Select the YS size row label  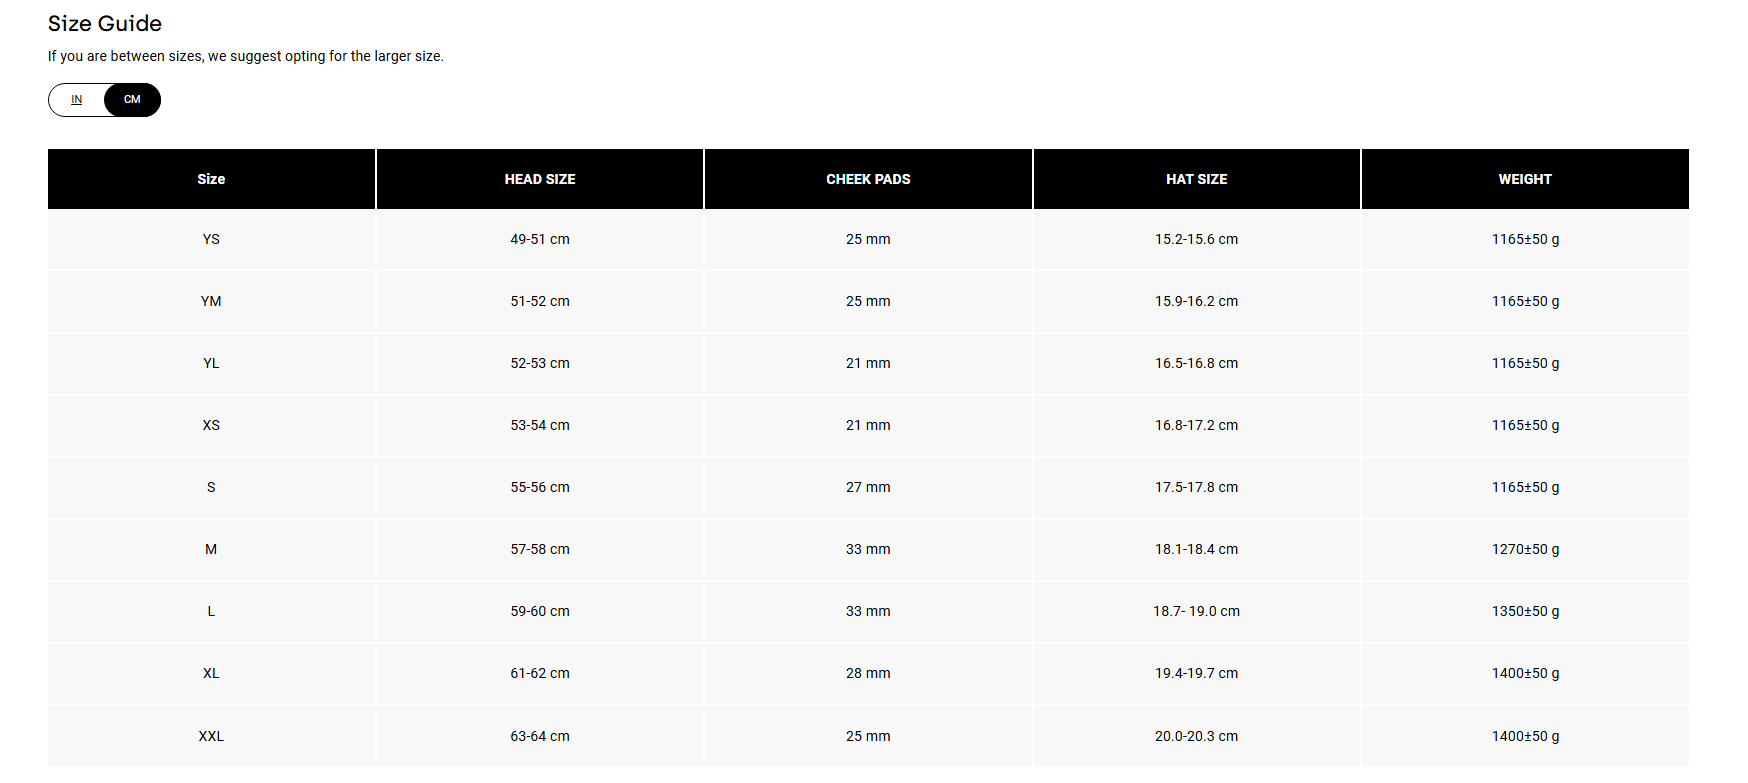211,240
